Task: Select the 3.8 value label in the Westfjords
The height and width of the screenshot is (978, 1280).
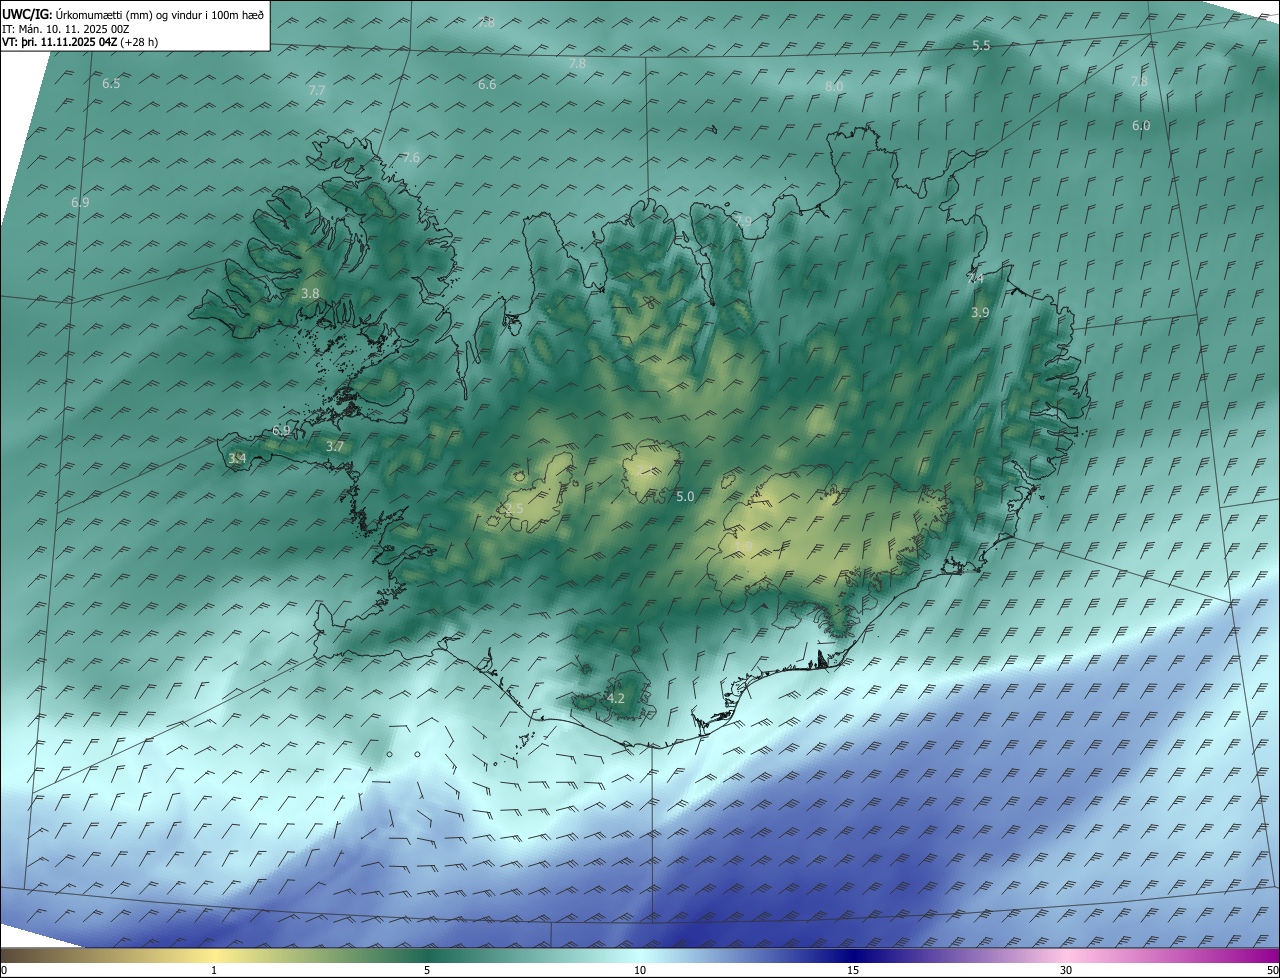Action: [x=310, y=294]
